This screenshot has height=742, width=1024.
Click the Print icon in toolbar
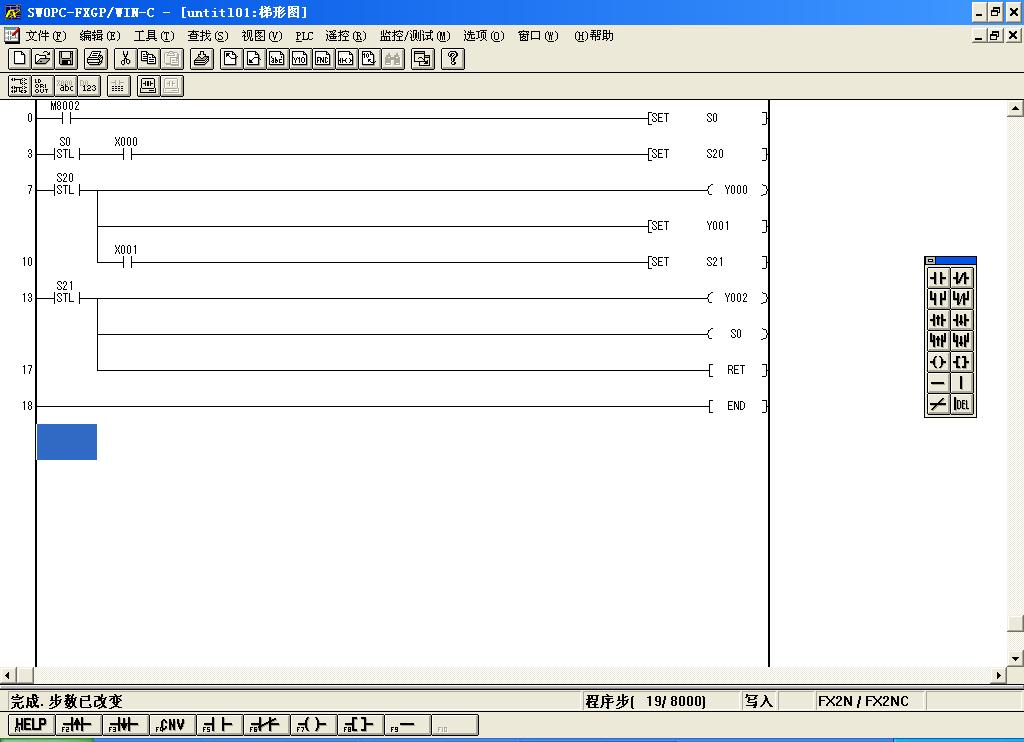[x=95, y=59]
